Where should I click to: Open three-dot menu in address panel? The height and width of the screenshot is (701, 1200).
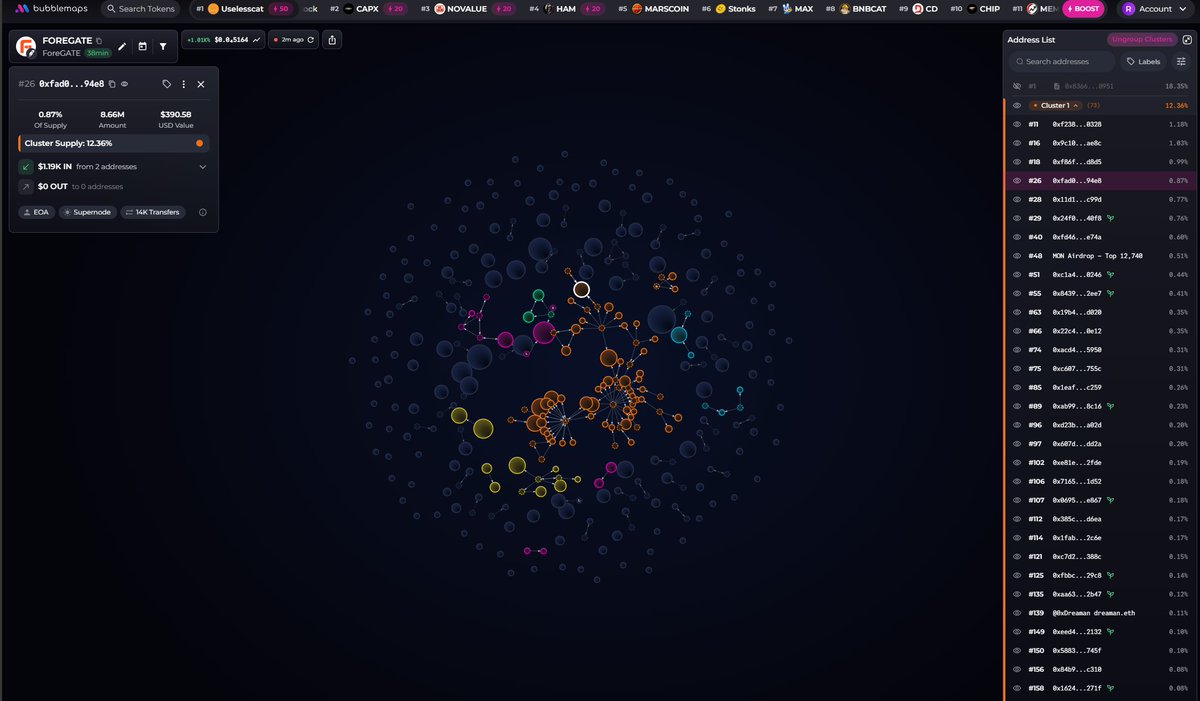pyautogui.click(x=184, y=84)
